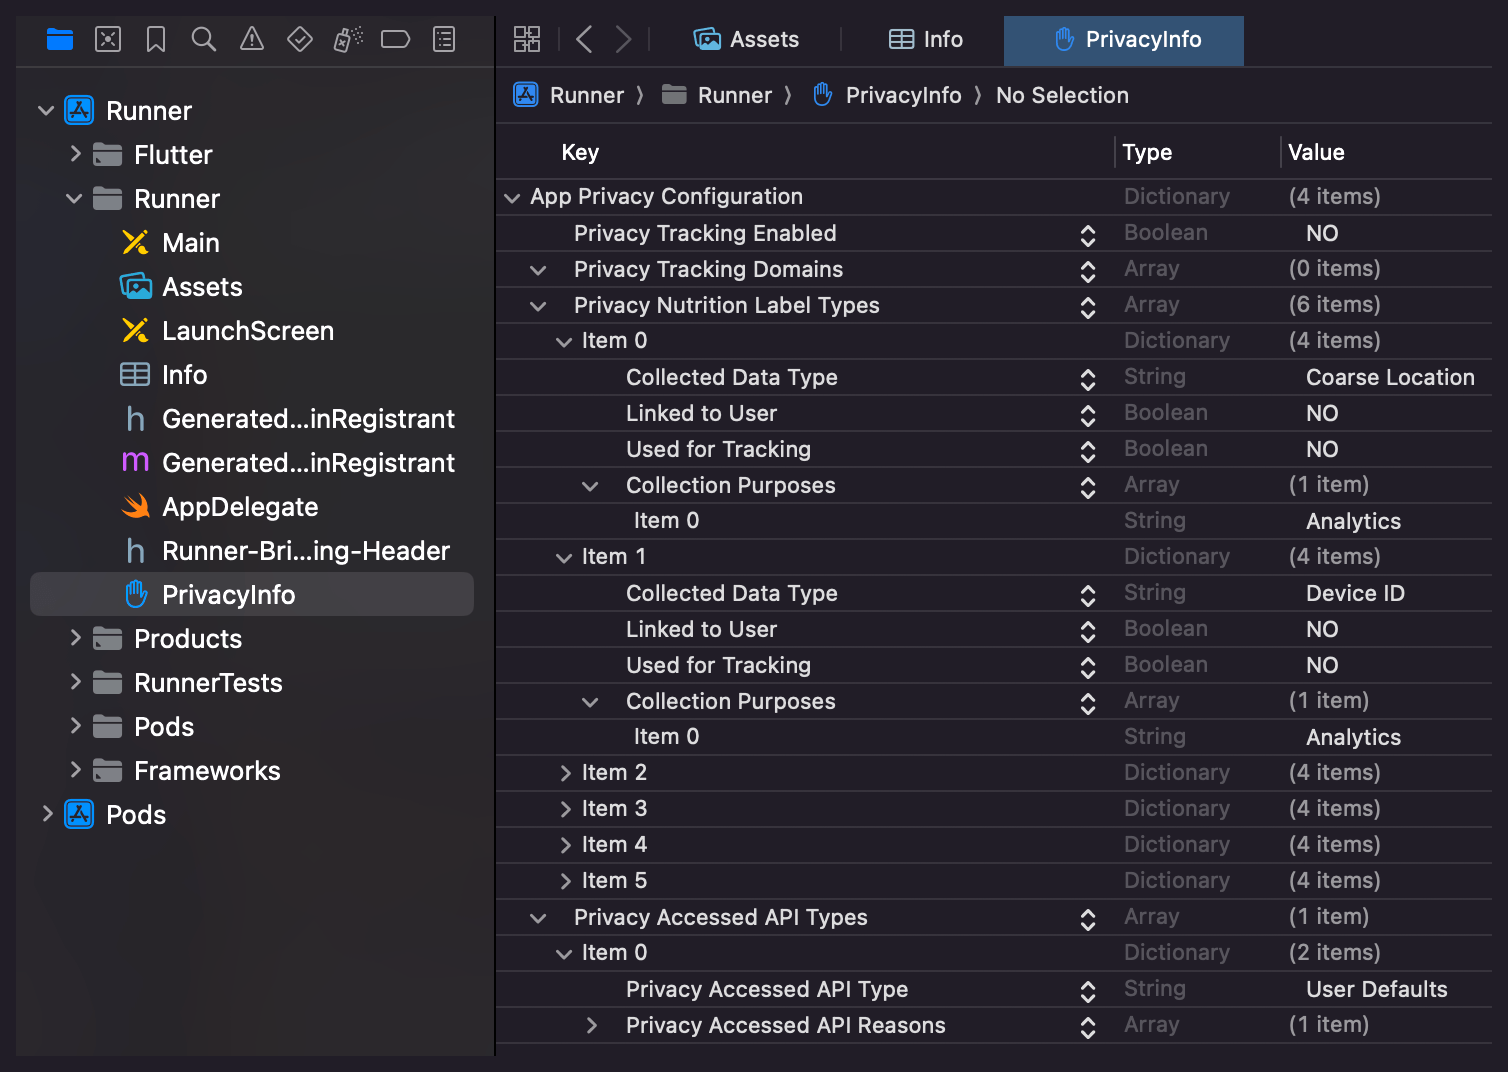Expand Item 2 in nutrition label types
The width and height of the screenshot is (1508, 1072).
[565, 774]
